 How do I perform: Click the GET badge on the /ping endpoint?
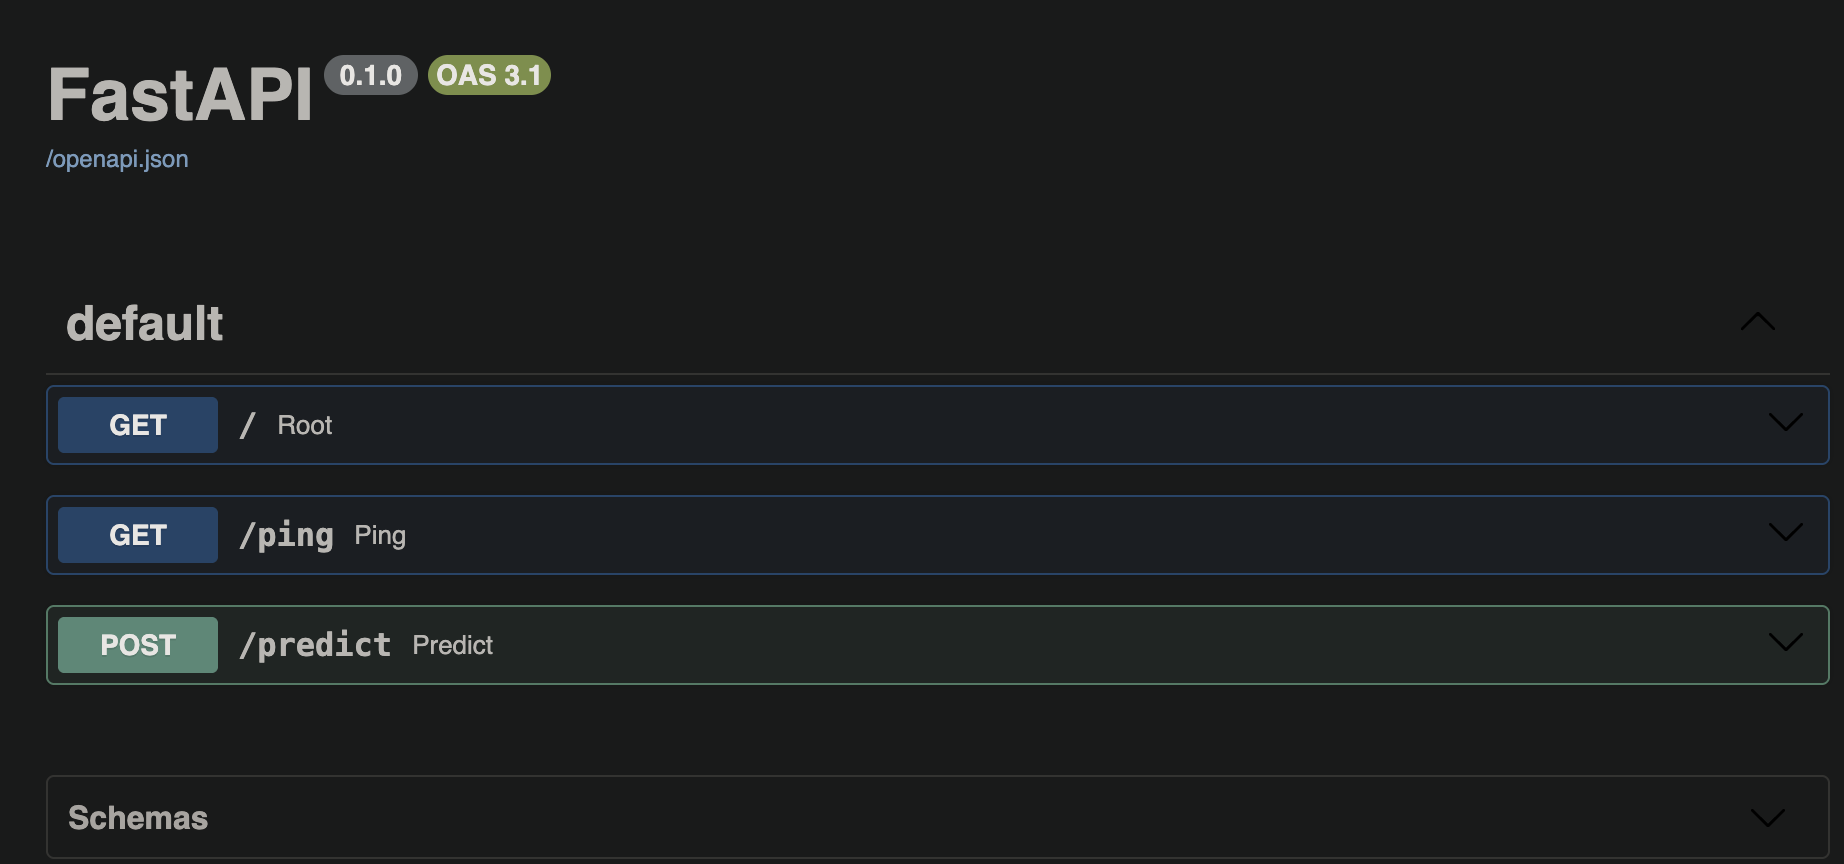click(138, 535)
